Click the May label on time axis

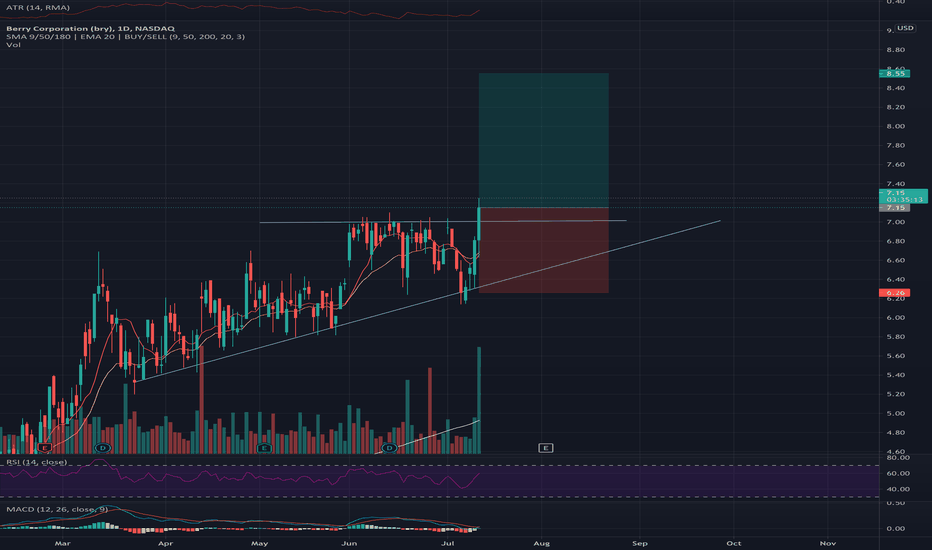click(x=260, y=543)
